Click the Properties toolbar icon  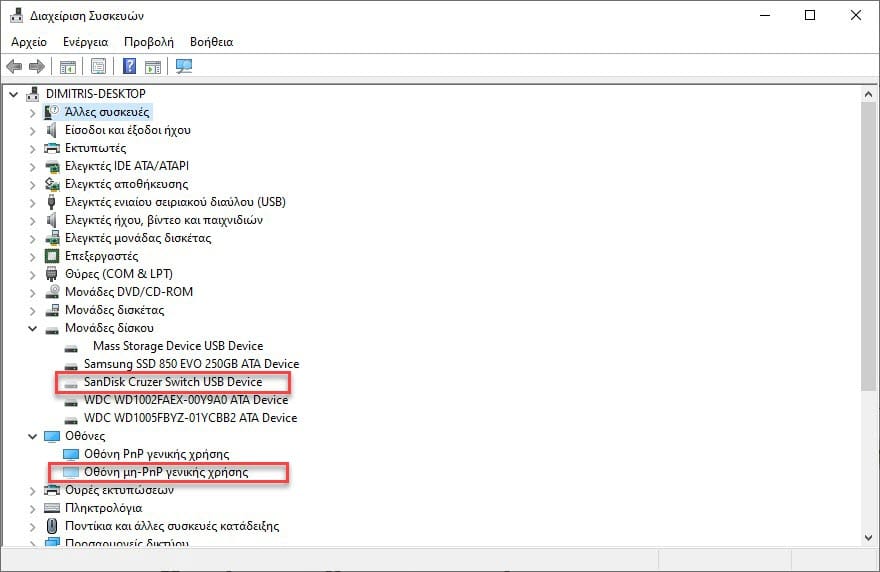coord(98,67)
